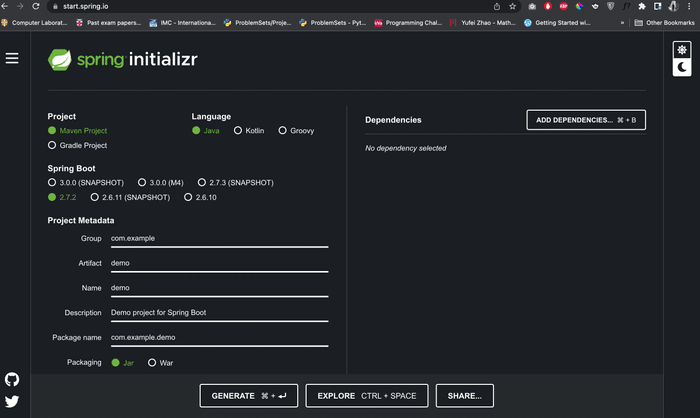Open the GitHub link icon
Screen dimensions: 700x418
tap(12, 380)
